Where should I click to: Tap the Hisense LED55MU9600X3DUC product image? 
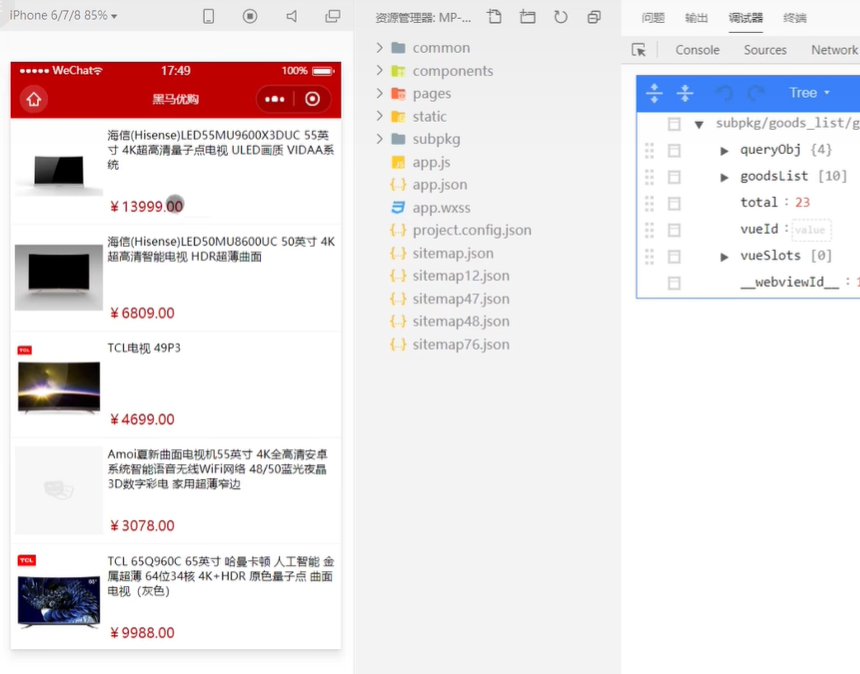(59, 172)
